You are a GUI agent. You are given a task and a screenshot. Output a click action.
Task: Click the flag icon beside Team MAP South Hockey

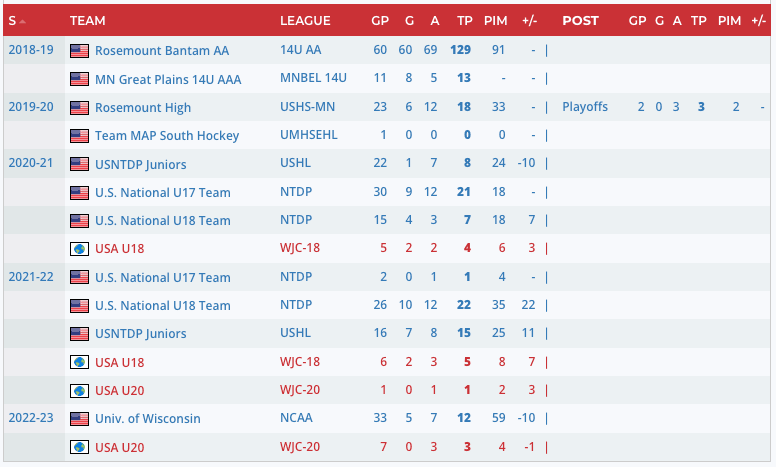[x=79, y=135]
